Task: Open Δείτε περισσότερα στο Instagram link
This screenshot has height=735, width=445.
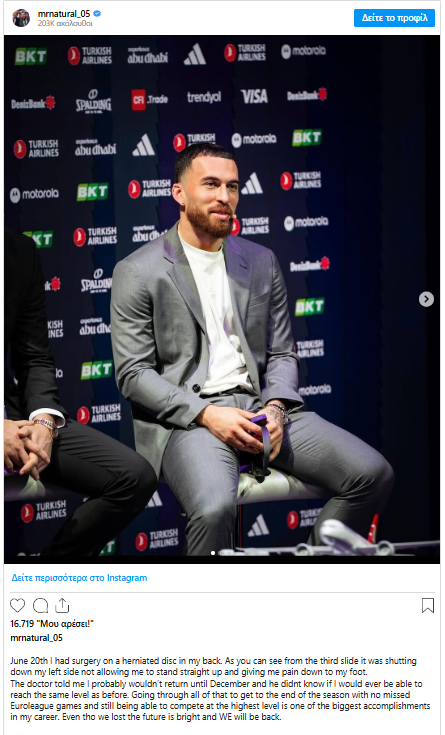Action: [79, 578]
